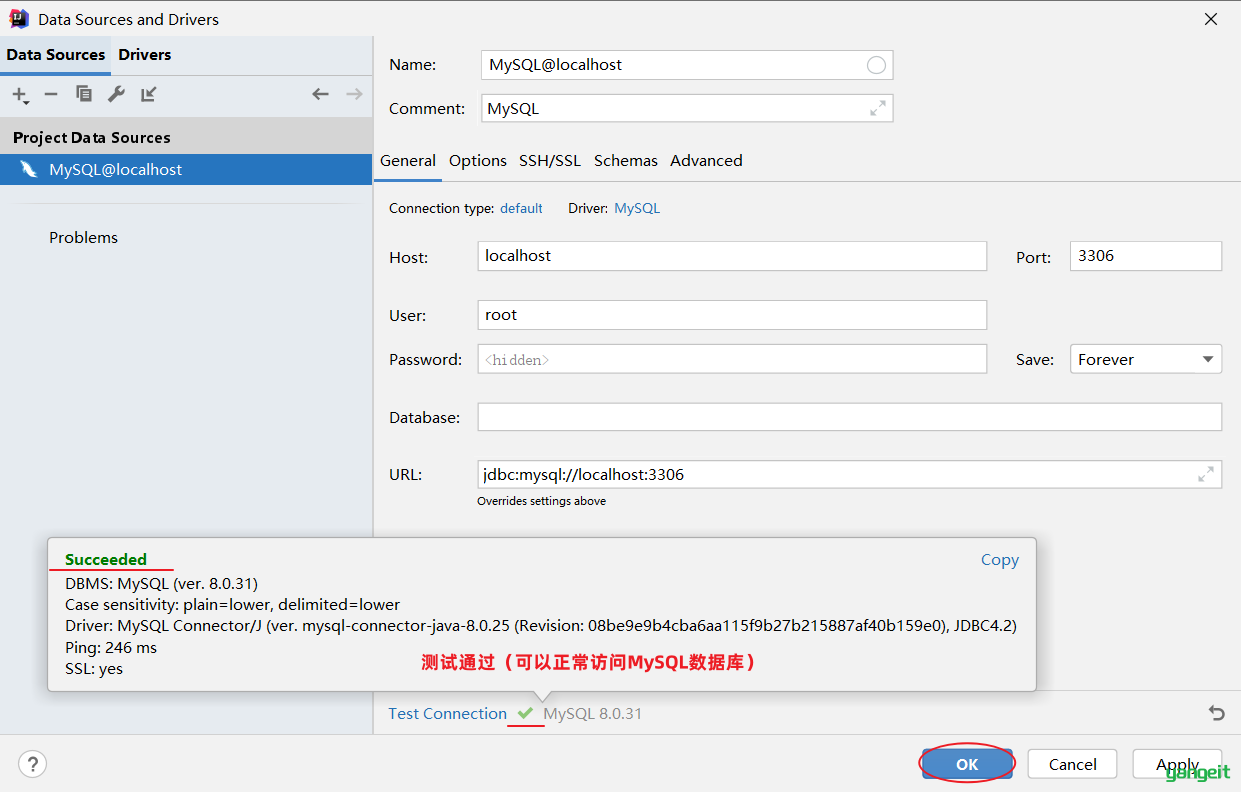Focus the JDBC URL input field
1241x792 pixels.
850,474
